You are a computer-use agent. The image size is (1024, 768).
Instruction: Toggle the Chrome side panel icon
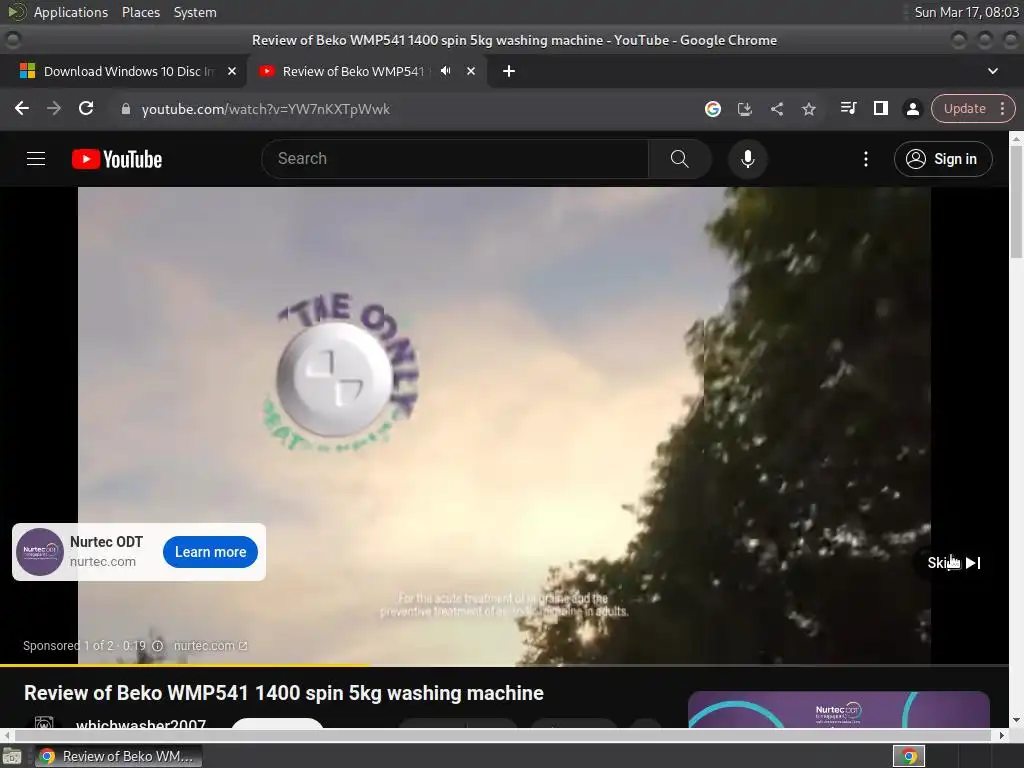coord(880,108)
